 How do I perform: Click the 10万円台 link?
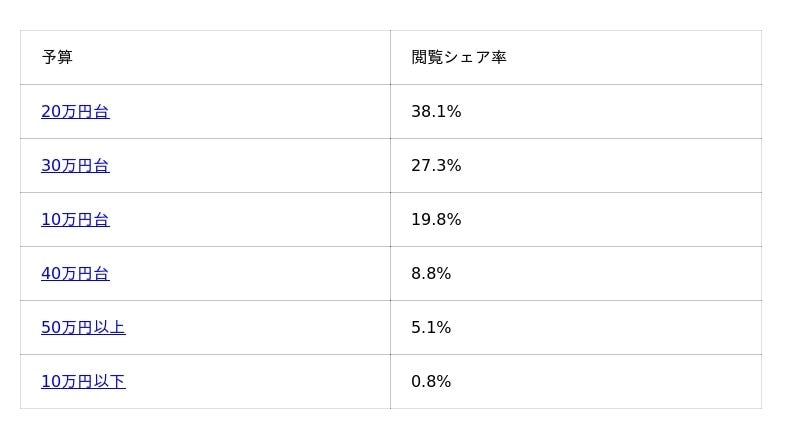75,220
